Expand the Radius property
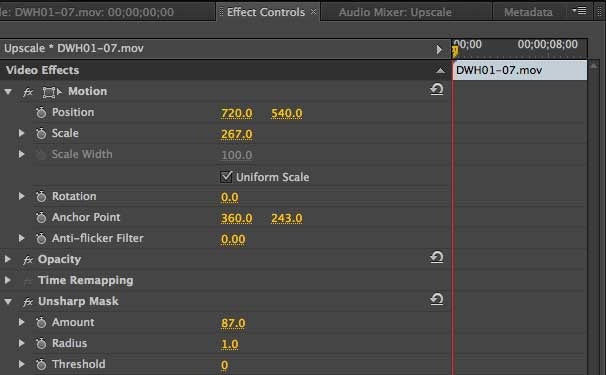Viewport: 606px width, 375px height. tap(22, 343)
